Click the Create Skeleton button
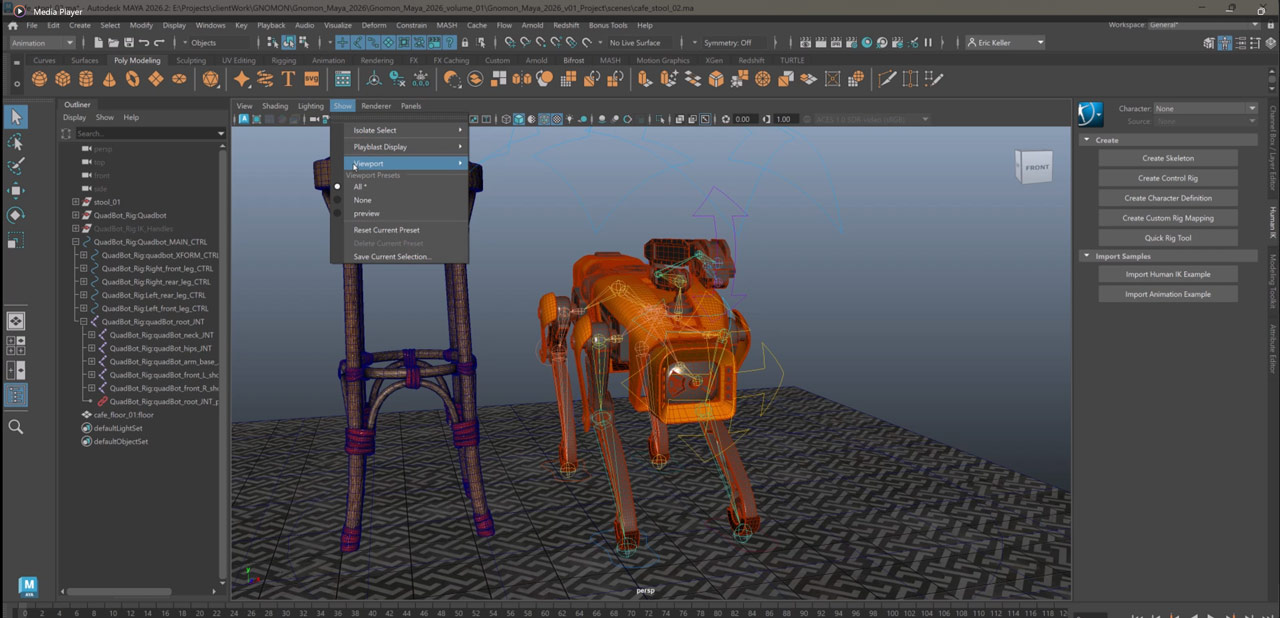The height and width of the screenshot is (618, 1280). pyautogui.click(x=1167, y=158)
